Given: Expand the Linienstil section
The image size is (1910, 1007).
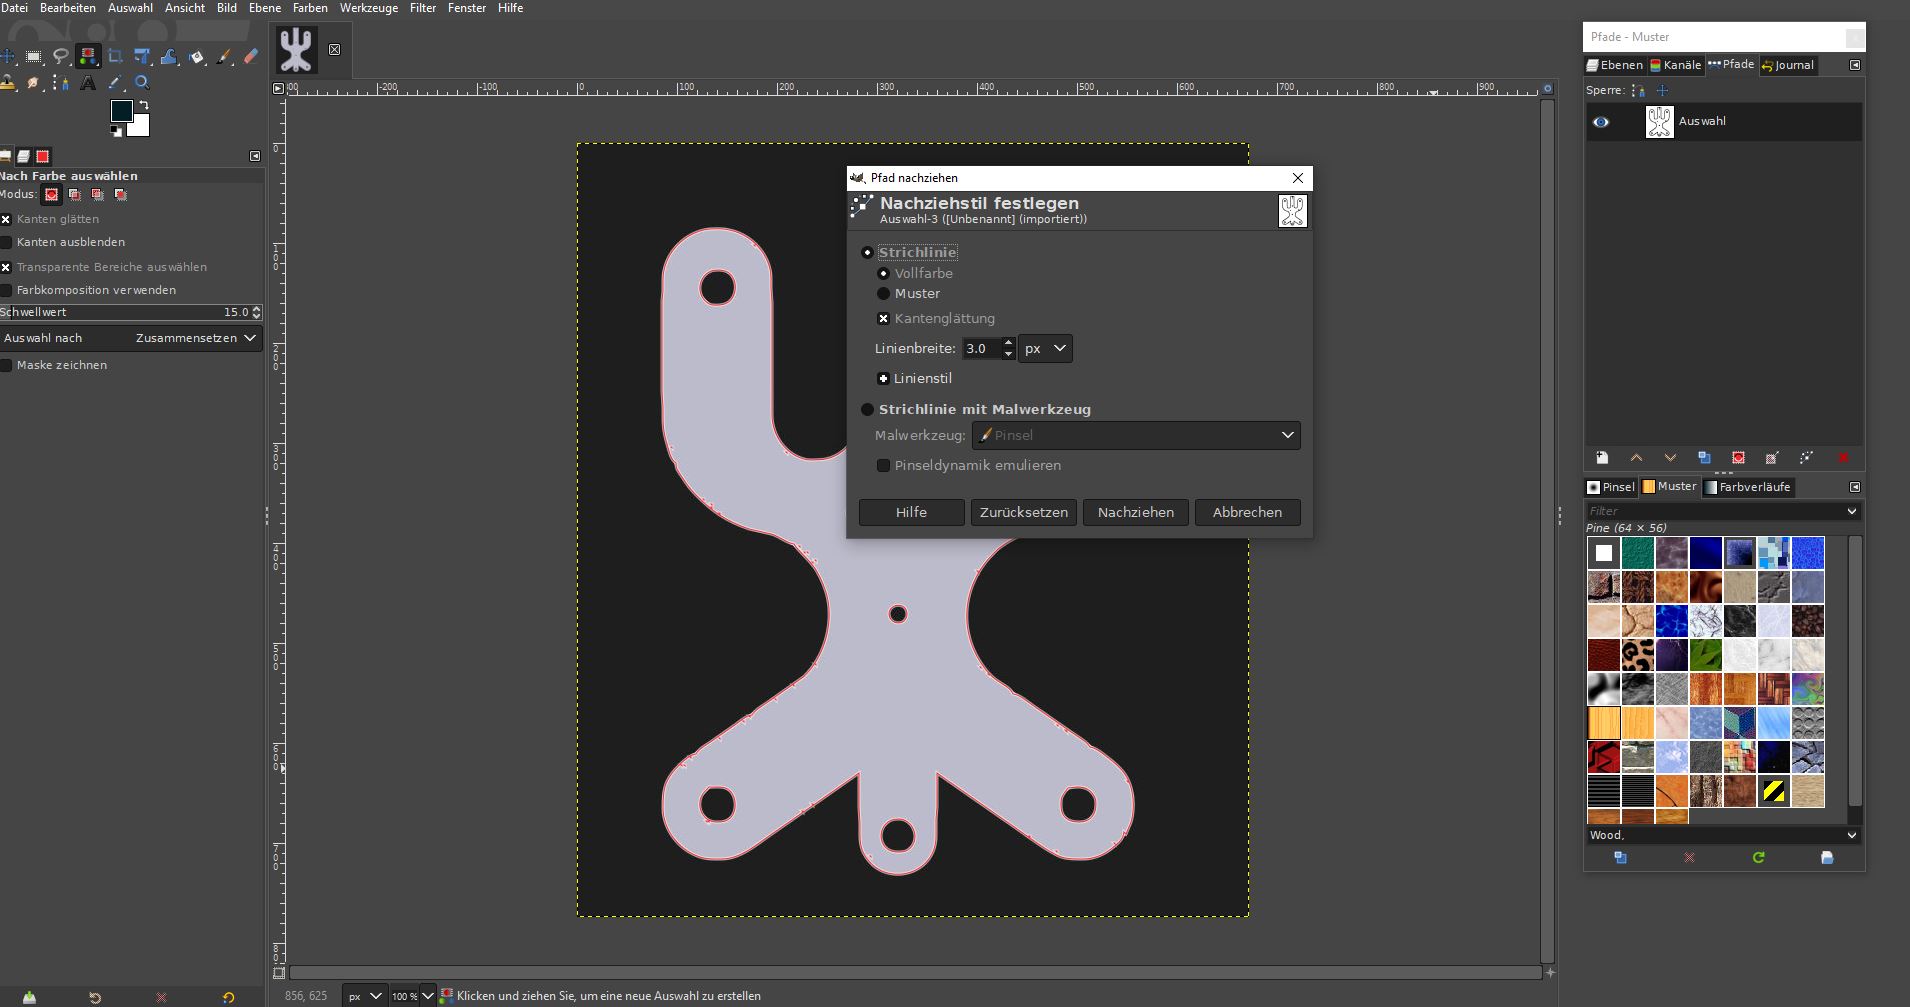Looking at the screenshot, I should (x=883, y=379).
